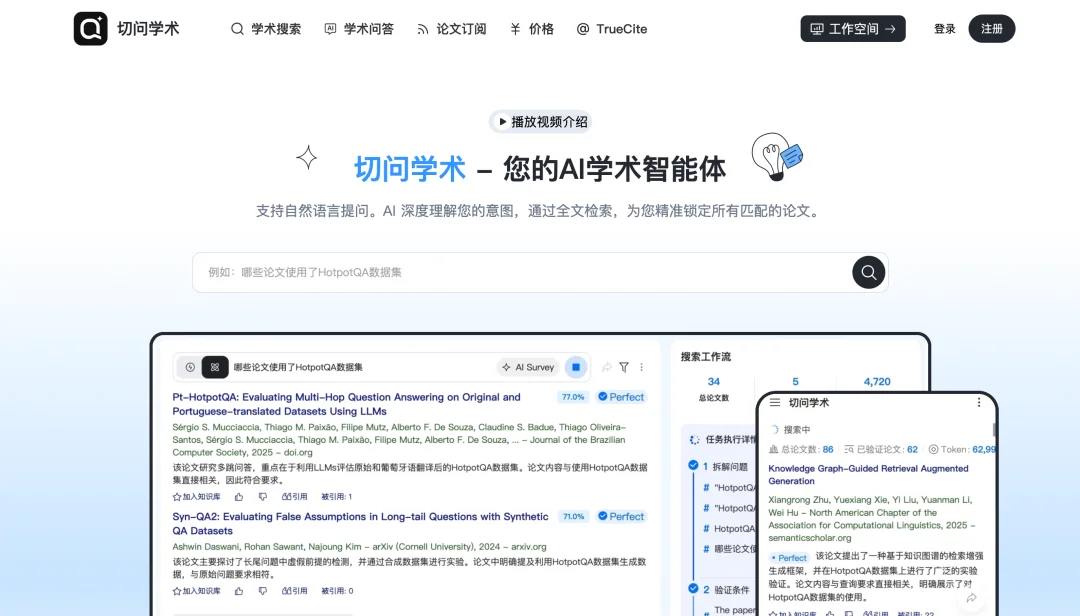1080x616 pixels.
Task: Open the three-dot menu in the phone mockup
Action: tap(979, 402)
